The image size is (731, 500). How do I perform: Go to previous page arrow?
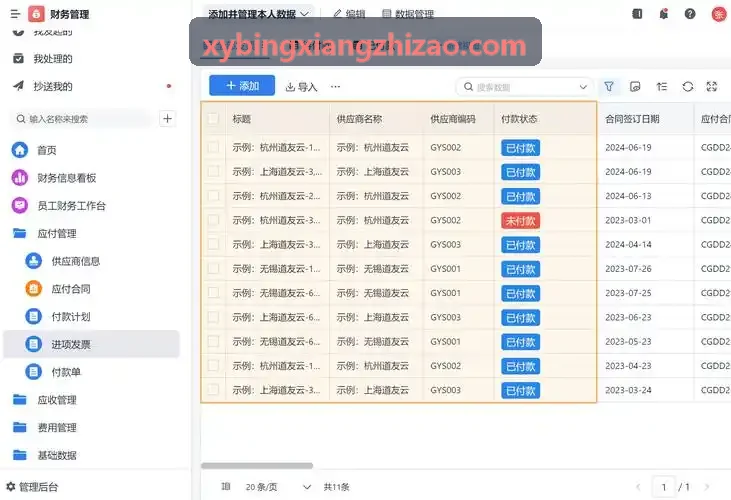click(x=638, y=487)
